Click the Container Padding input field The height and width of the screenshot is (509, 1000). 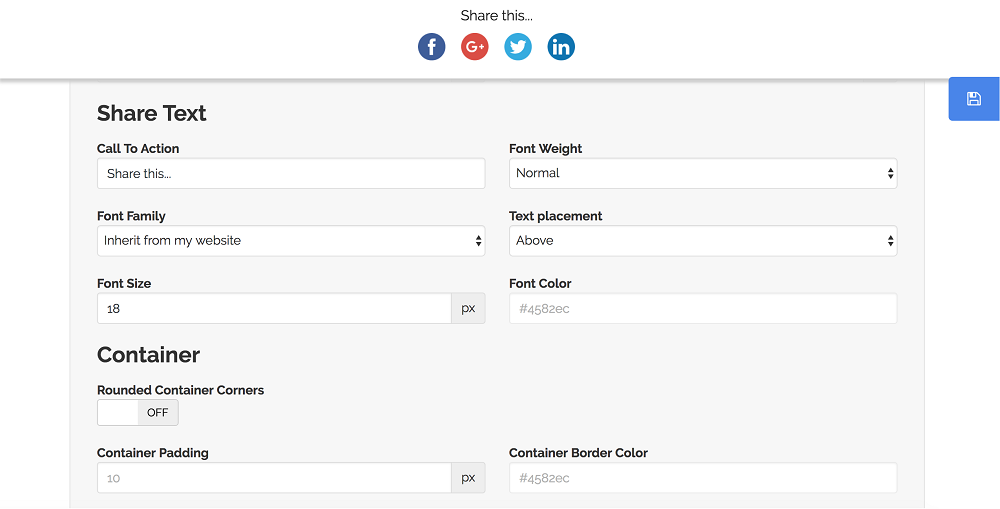pos(274,478)
